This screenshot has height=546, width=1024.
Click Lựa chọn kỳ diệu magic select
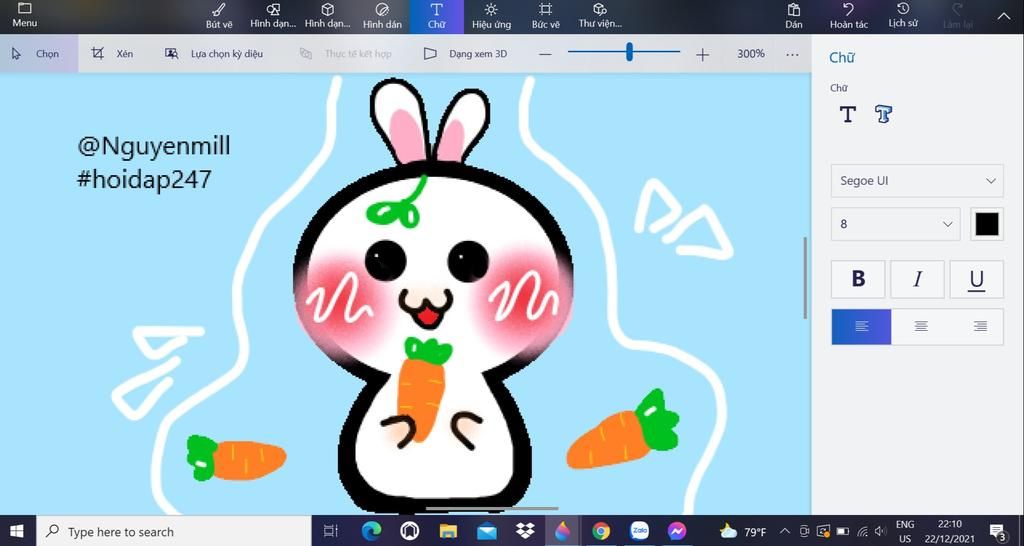(214, 54)
